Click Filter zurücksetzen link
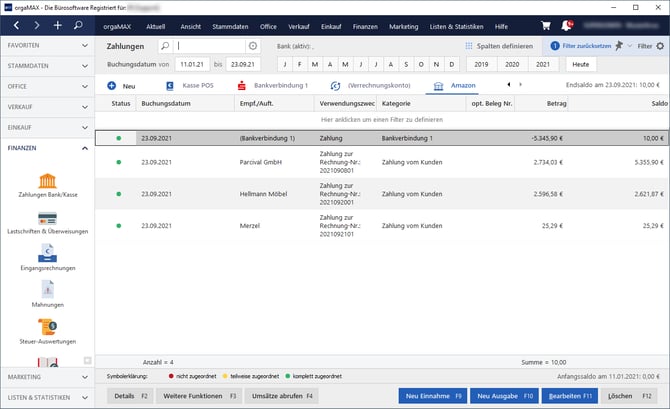Image resolution: width=670 pixels, height=409 pixels. pos(586,46)
